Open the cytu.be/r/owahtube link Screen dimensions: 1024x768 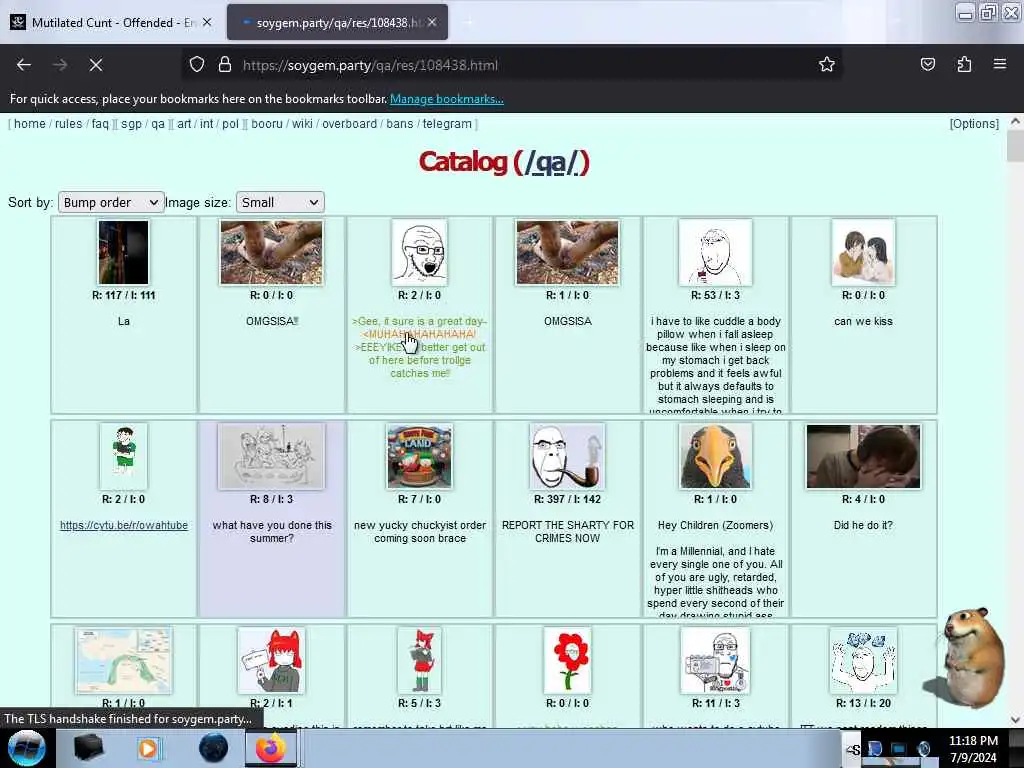(x=124, y=525)
